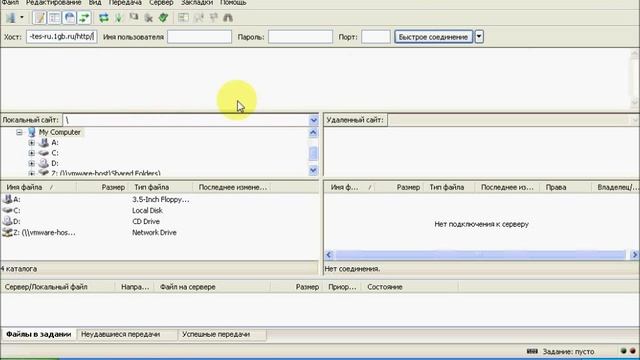The width and height of the screenshot is (640, 360).
Task: Open the Помощь menu
Action: click(x=233, y=2)
